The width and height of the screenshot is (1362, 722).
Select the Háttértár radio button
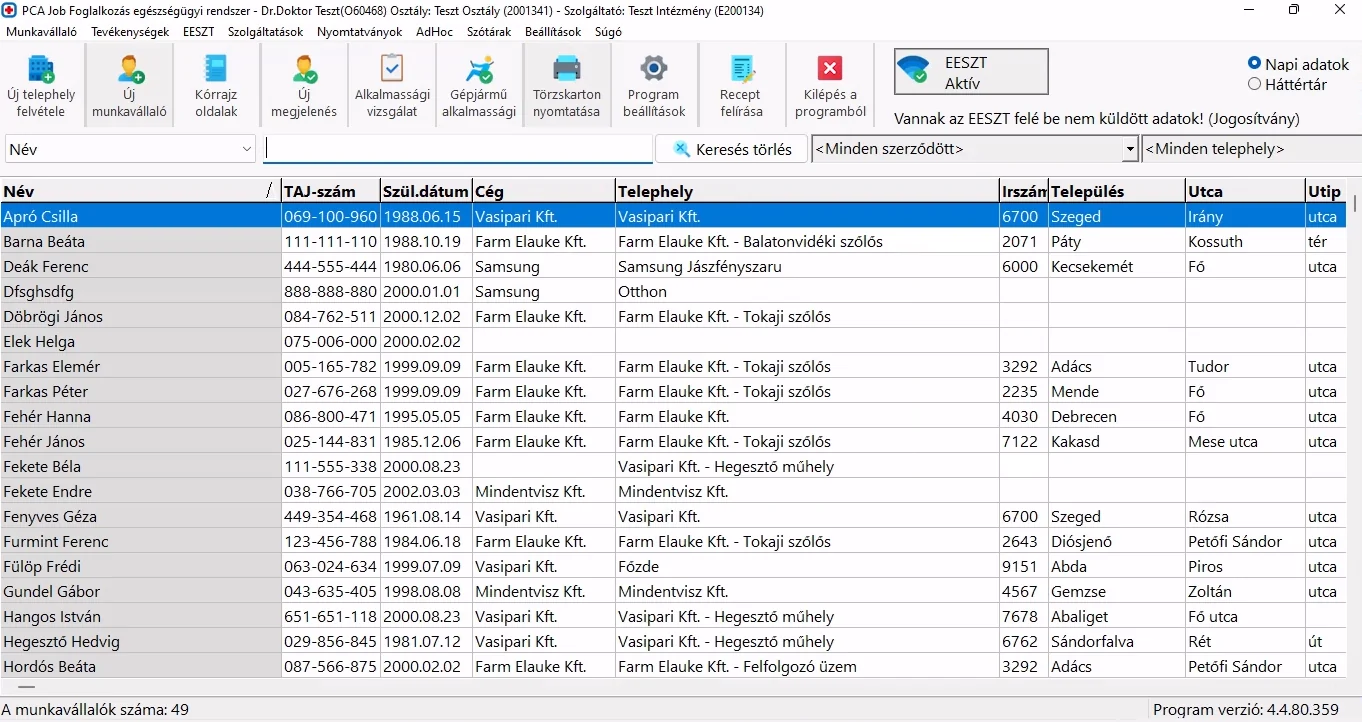click(x=1254, y=84)
